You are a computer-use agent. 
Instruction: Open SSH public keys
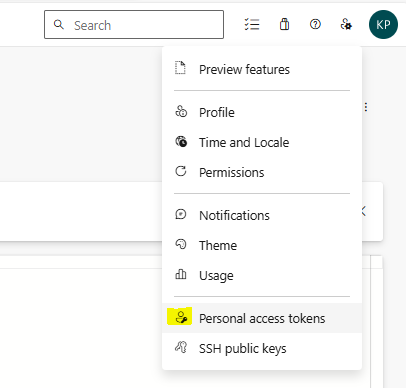[262, 348]
